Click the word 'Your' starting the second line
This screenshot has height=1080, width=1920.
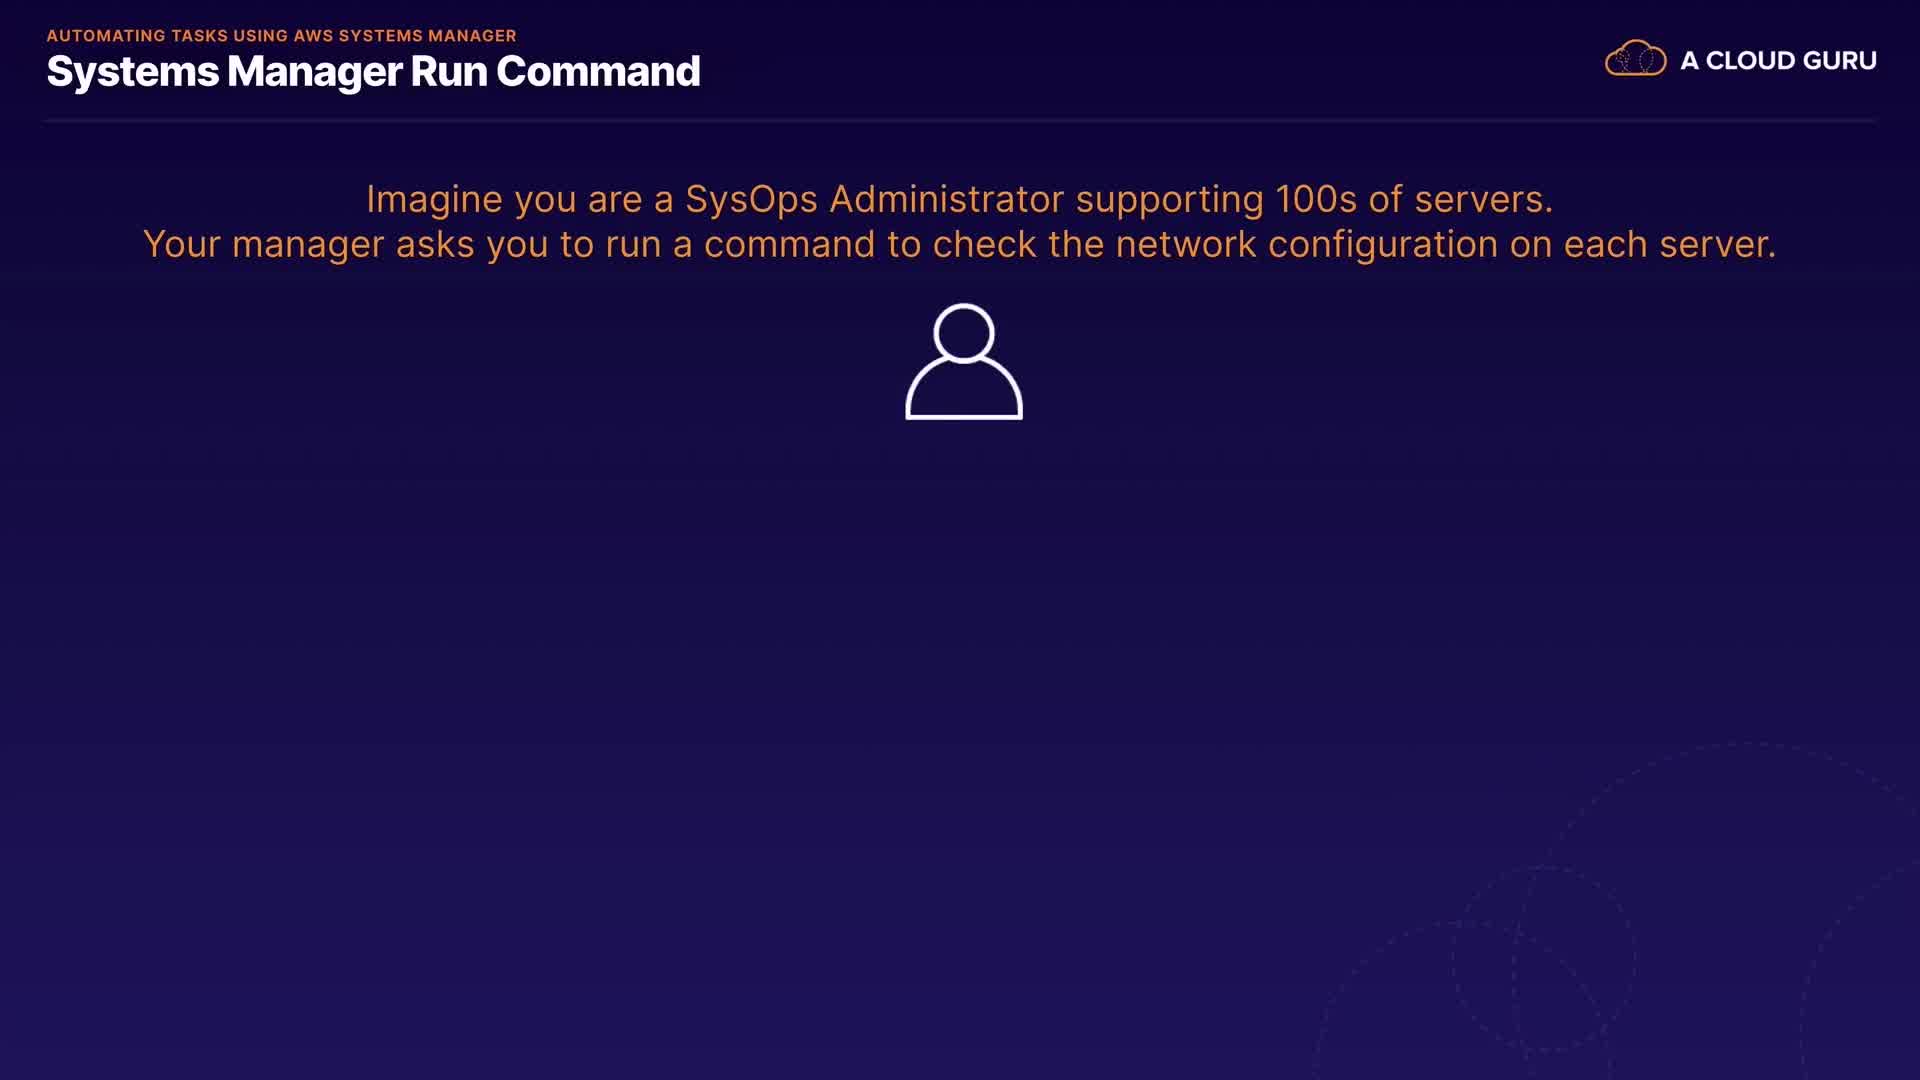[181, 245]
